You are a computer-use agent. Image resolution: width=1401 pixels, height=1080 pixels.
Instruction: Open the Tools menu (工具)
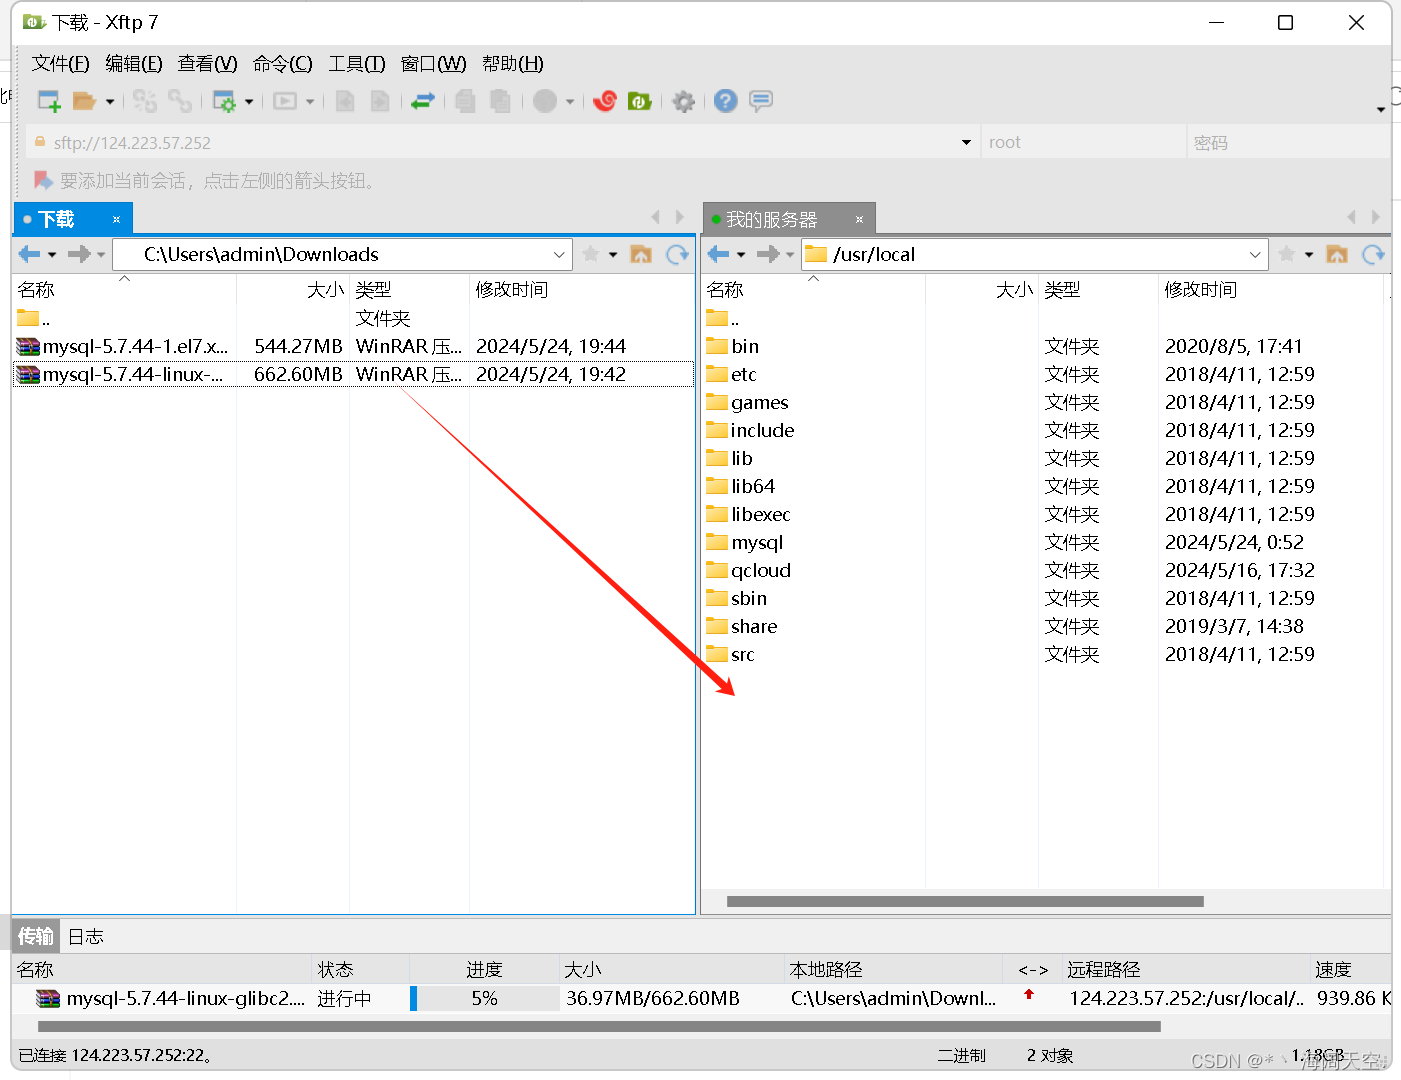[x=357, y=64]
